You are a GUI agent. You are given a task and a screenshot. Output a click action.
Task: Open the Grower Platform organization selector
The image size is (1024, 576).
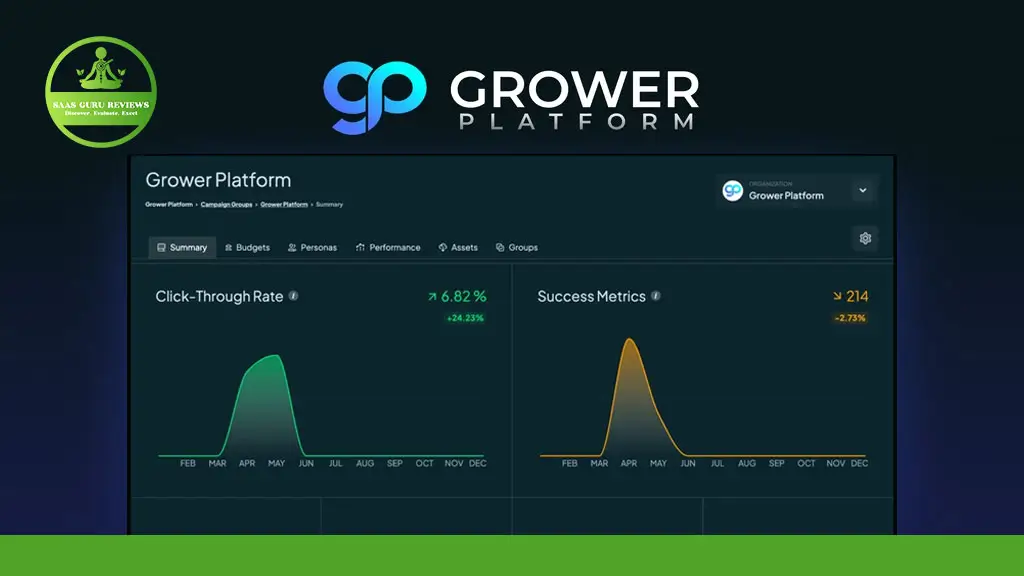pyautogui.click(x=795, y=191)
